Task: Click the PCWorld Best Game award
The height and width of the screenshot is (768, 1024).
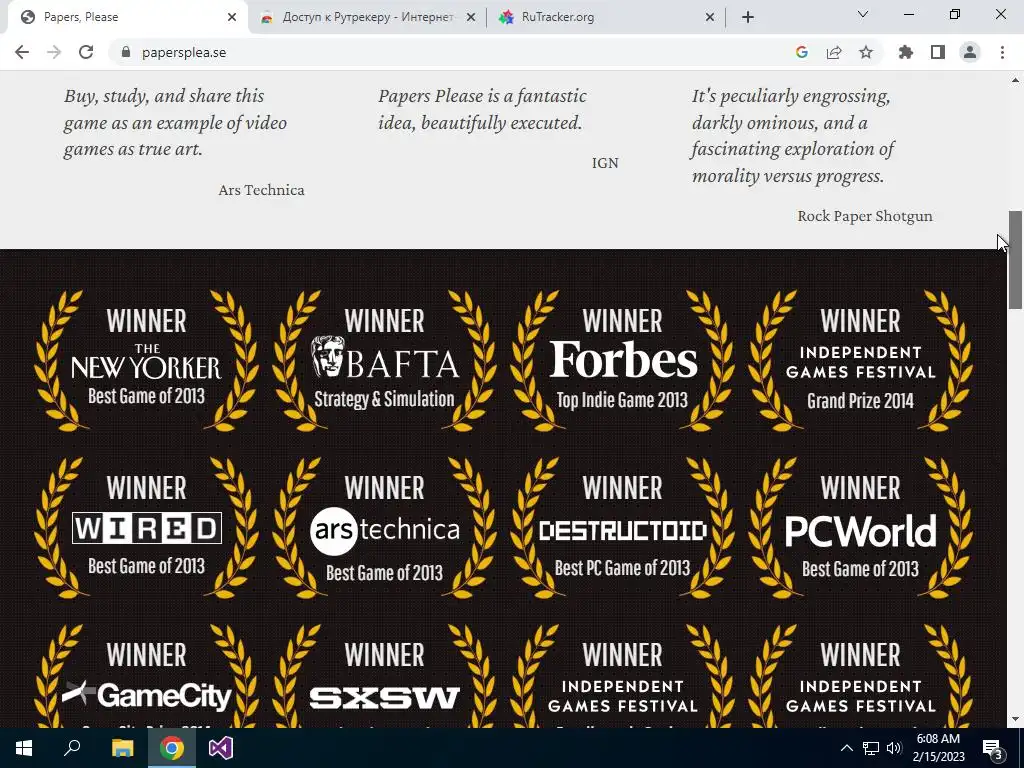Action: (x=860, y=527)
